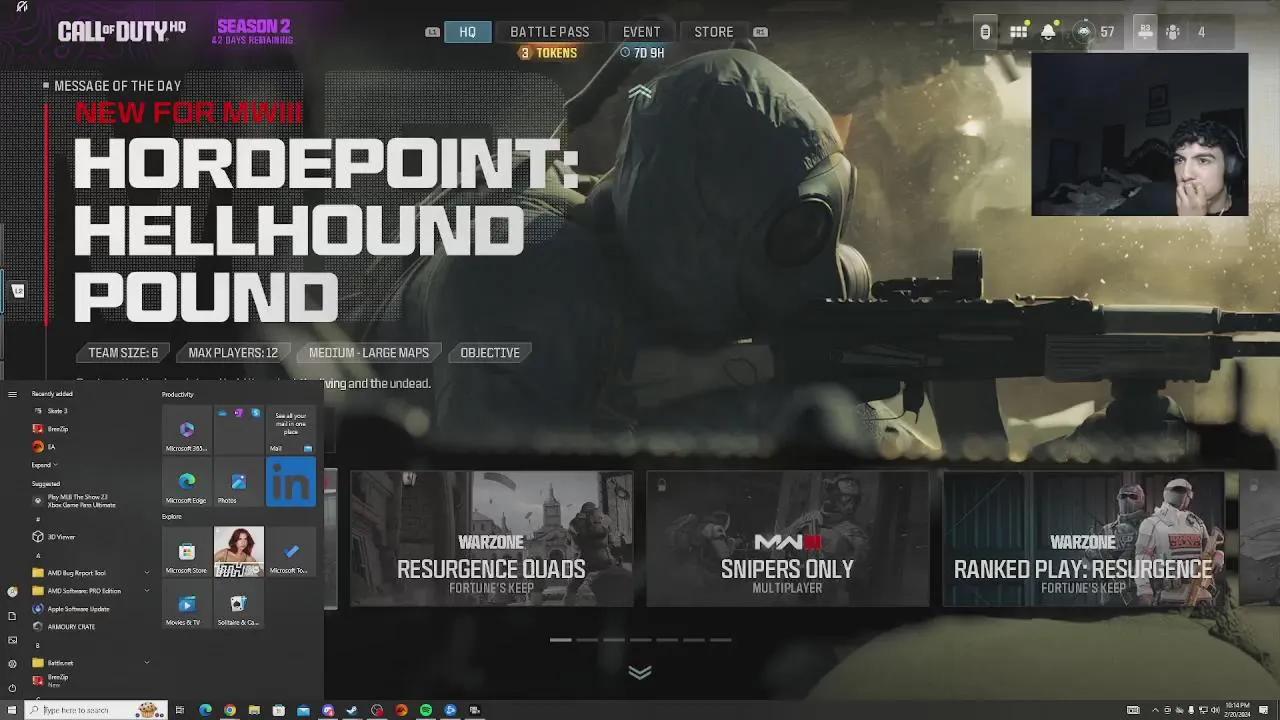The image size is (1280, 720).
Task: Open Task View on the taskbar
Action: (x=180, y=710)
